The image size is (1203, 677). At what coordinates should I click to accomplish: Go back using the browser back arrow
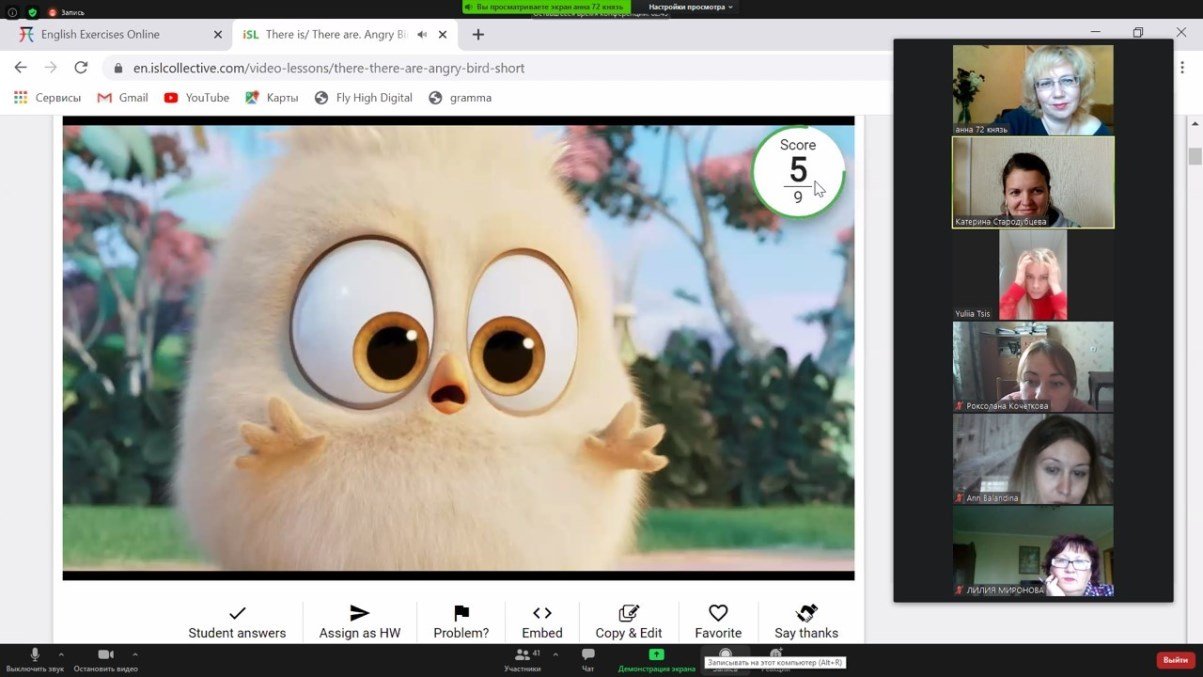click(x=21, y=68)
